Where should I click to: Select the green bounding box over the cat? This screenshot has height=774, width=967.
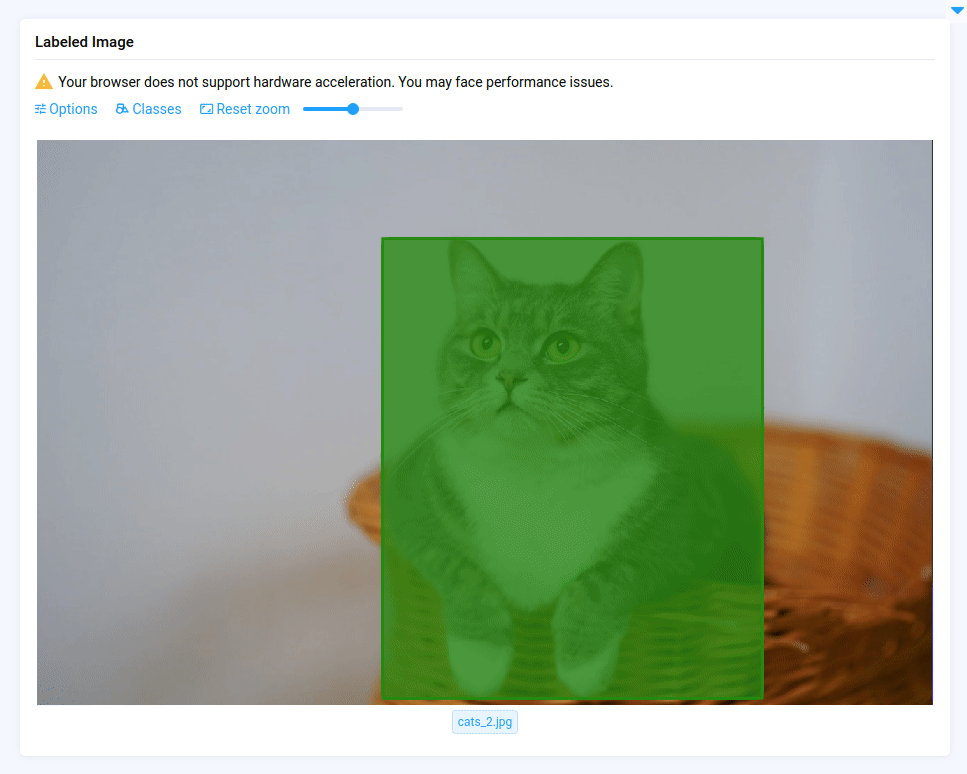tap(572, 469)
